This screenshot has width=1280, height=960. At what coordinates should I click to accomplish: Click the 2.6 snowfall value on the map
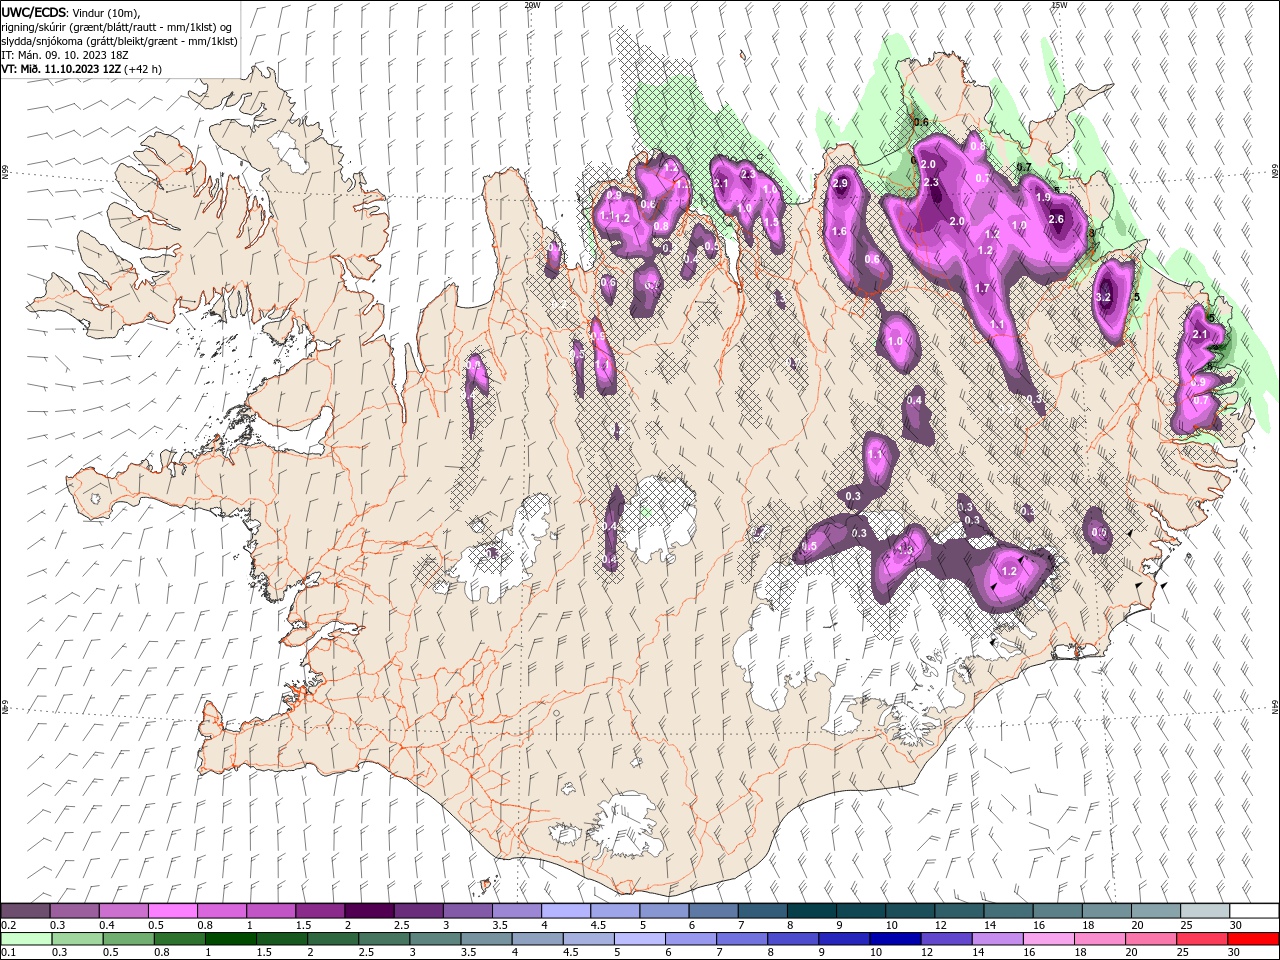(x=1055, y=220)
